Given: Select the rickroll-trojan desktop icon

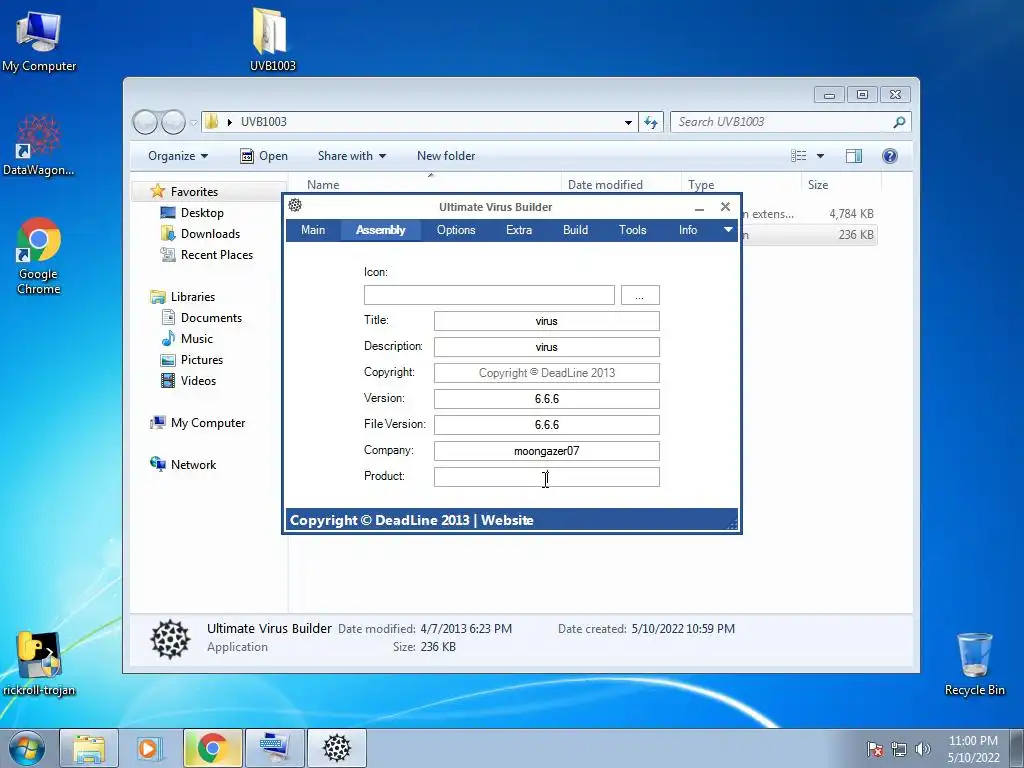Looking at the screenshot, I should (x=39, y=664).
